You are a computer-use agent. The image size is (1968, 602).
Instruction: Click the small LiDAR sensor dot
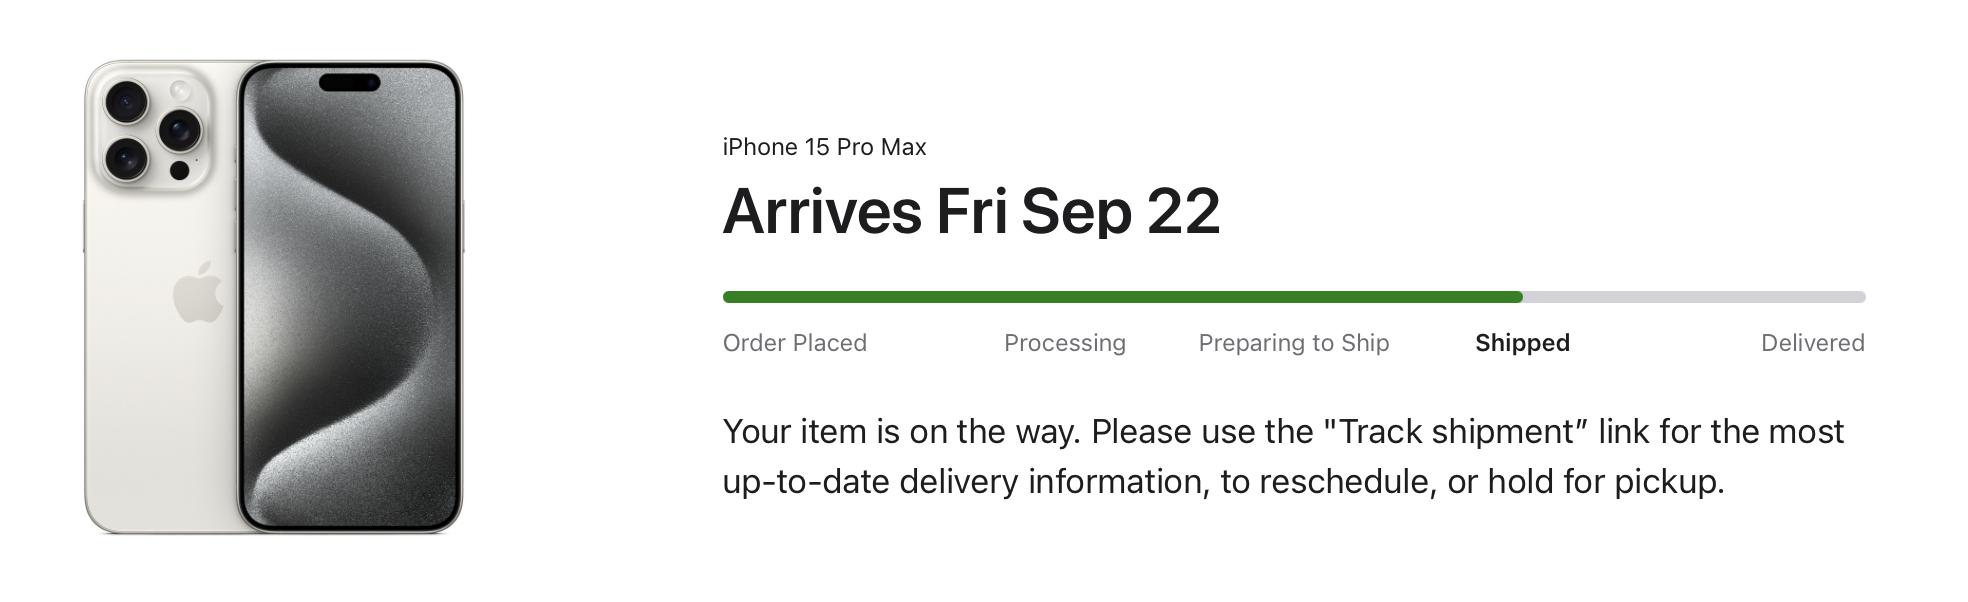pyautogui.click(x=180, y=170)
